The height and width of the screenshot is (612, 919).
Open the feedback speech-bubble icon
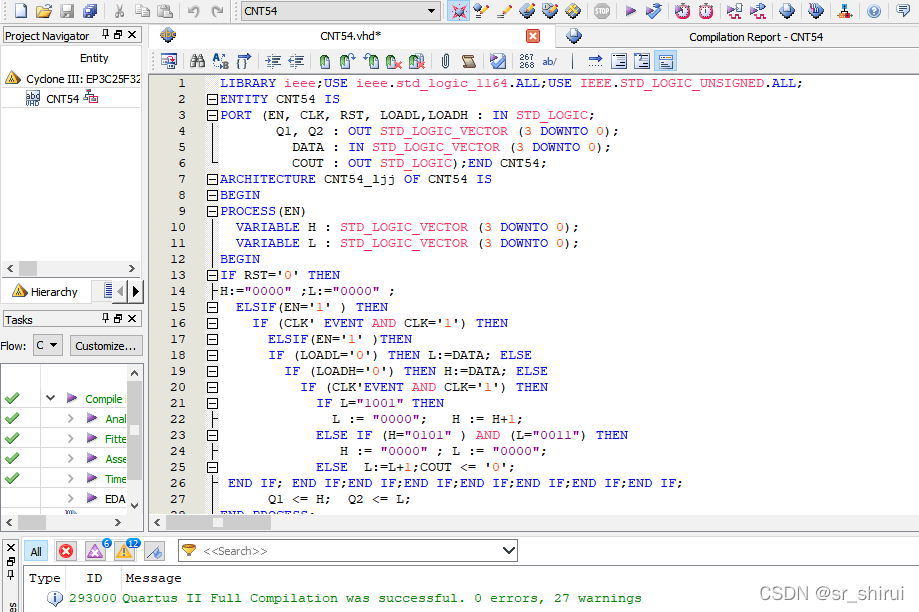tap(903, 11)
